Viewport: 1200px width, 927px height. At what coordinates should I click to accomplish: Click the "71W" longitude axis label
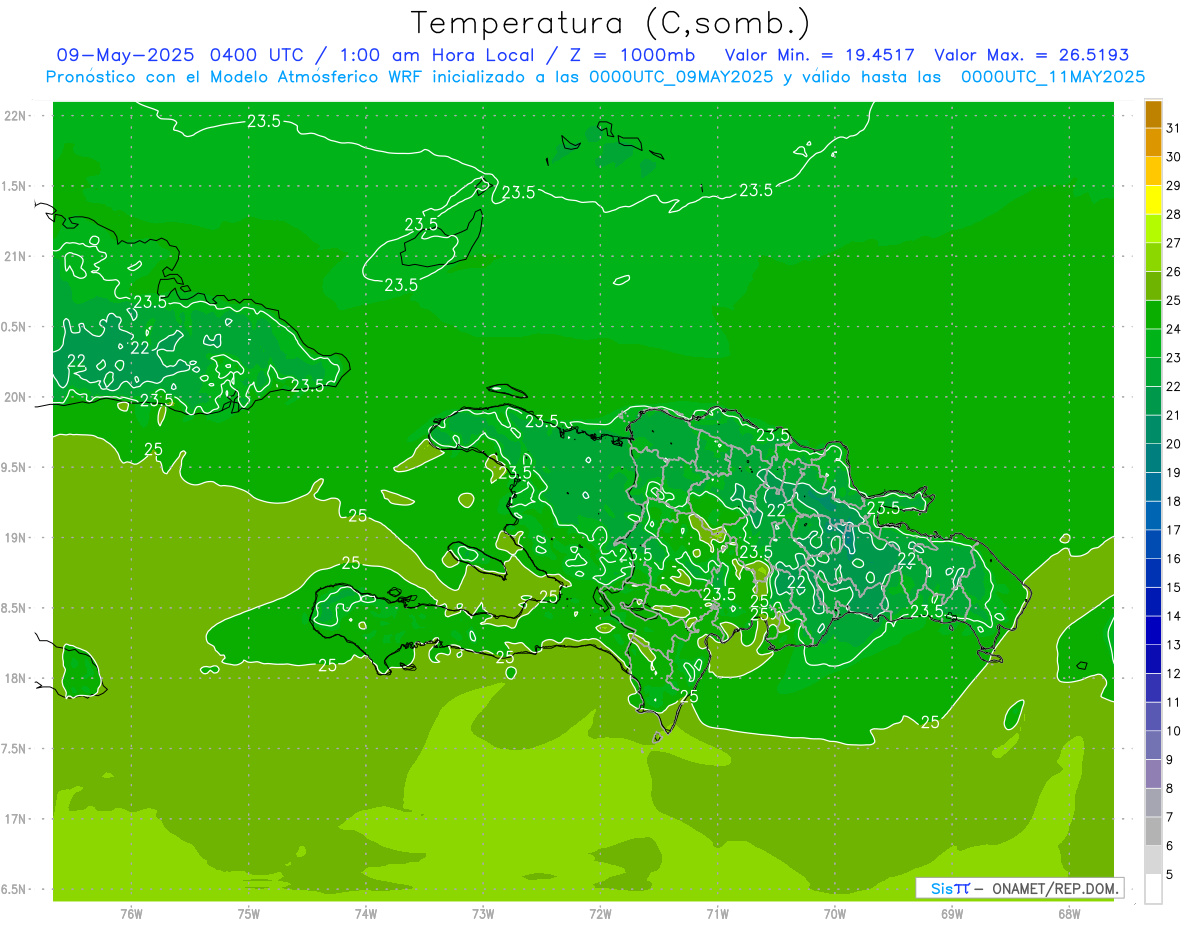[717, 914]
